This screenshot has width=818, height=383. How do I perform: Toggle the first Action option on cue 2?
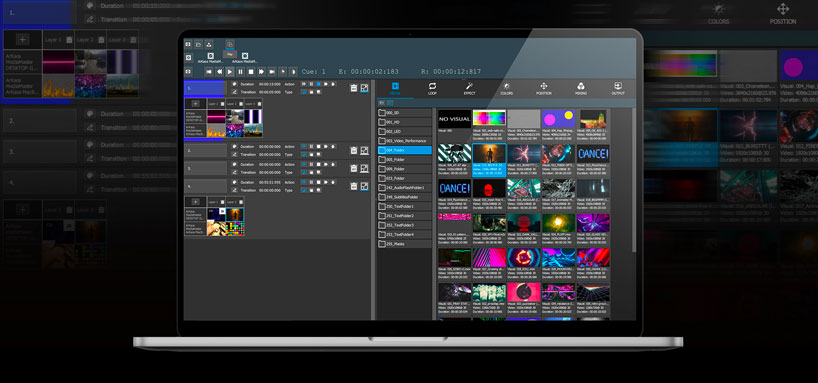[304, 147]
